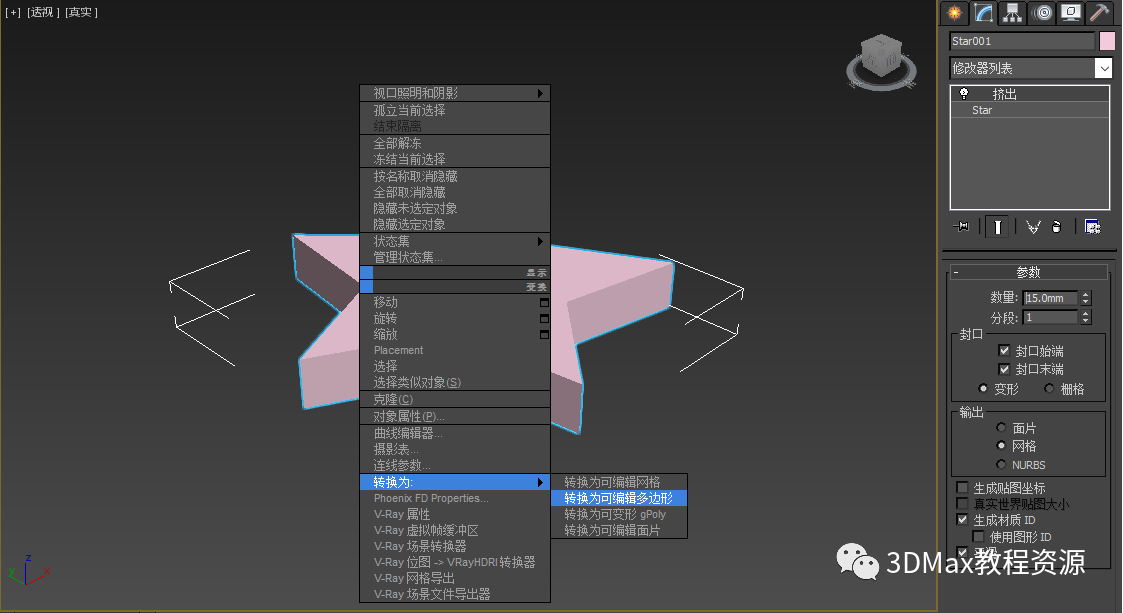
Task: Click the Pin Stack icon below modifier stack
Action: [962, 226]
